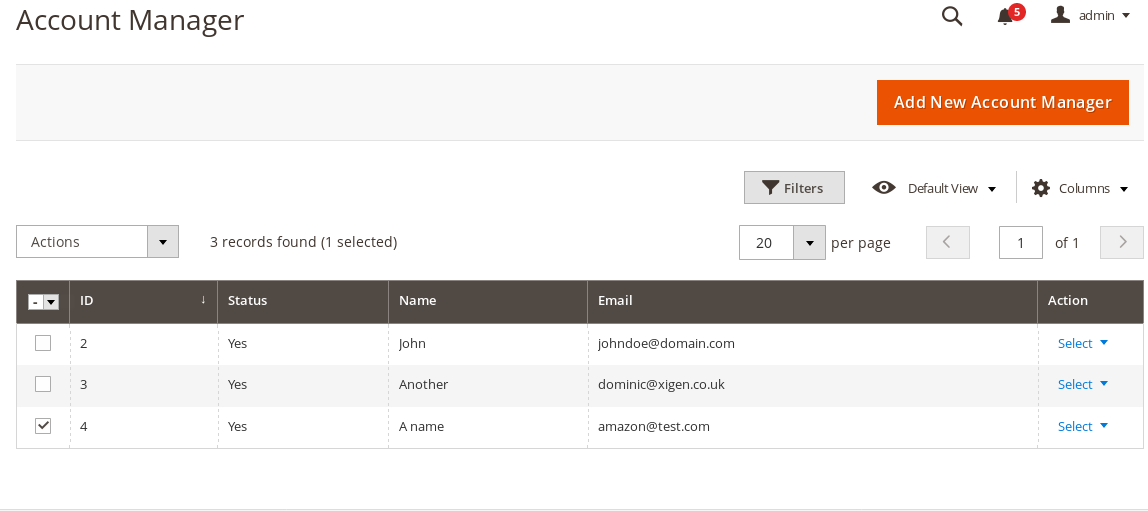Click Add New Account Manager button
This screenshot has width=1148, height=511.
pos(1002,102)
